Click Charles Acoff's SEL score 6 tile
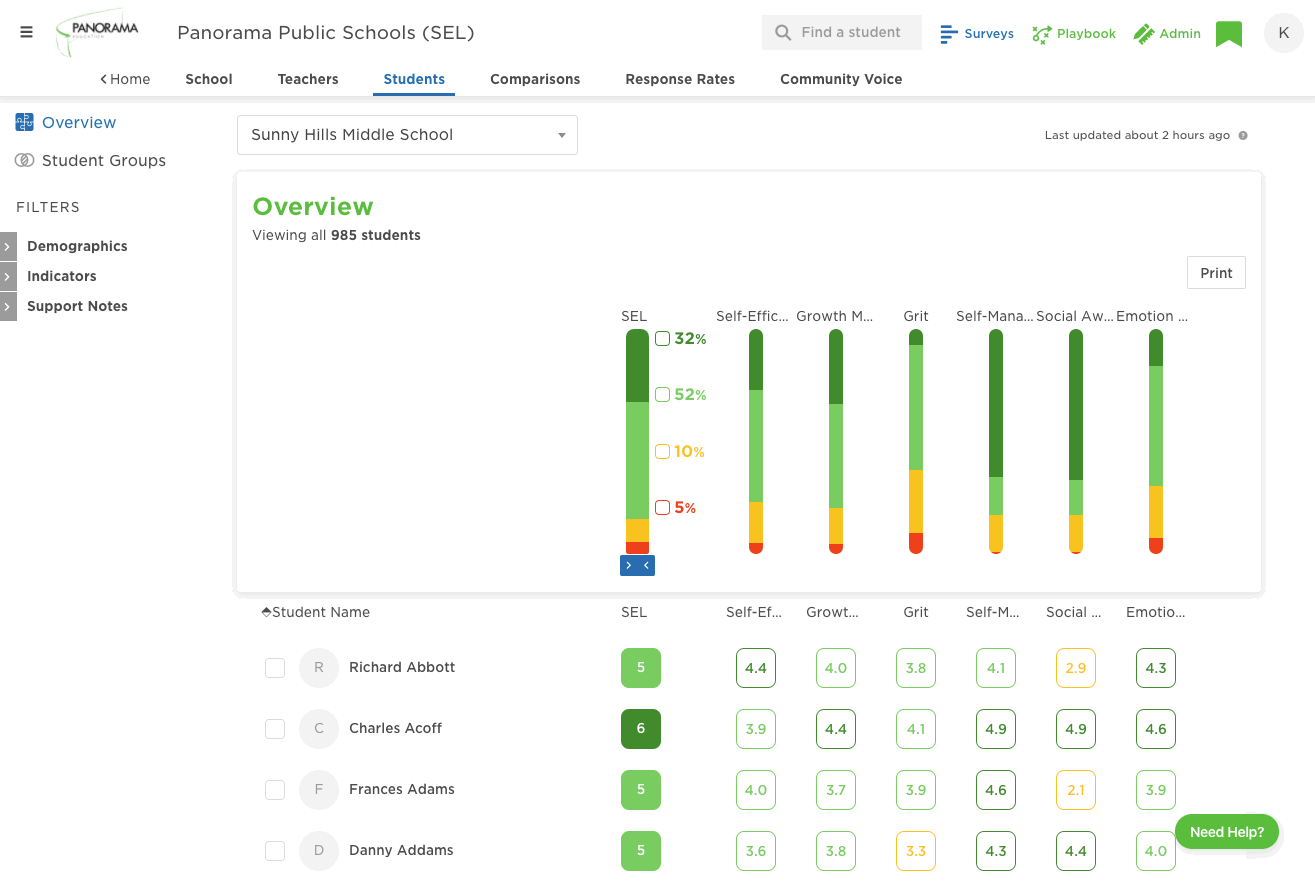1315x887 pixels. tap(641, 729)
